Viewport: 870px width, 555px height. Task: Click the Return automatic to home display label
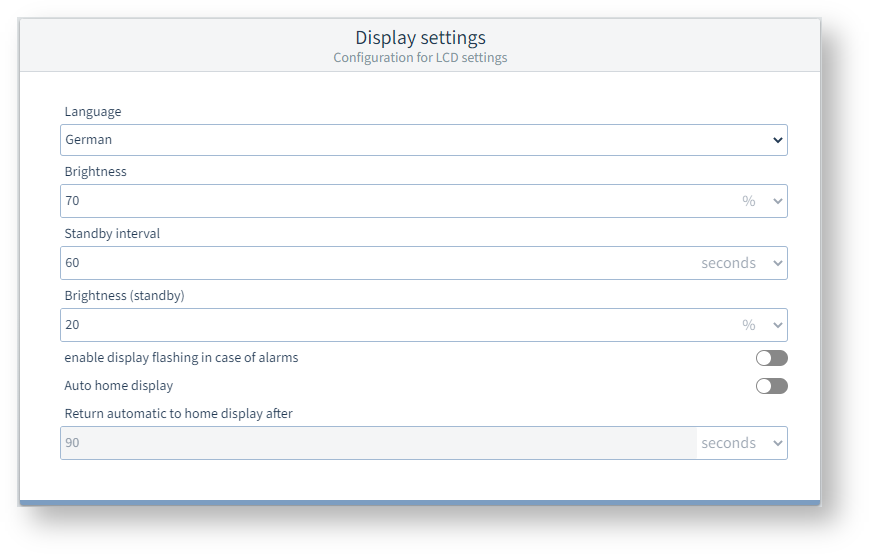click(178, 414)
